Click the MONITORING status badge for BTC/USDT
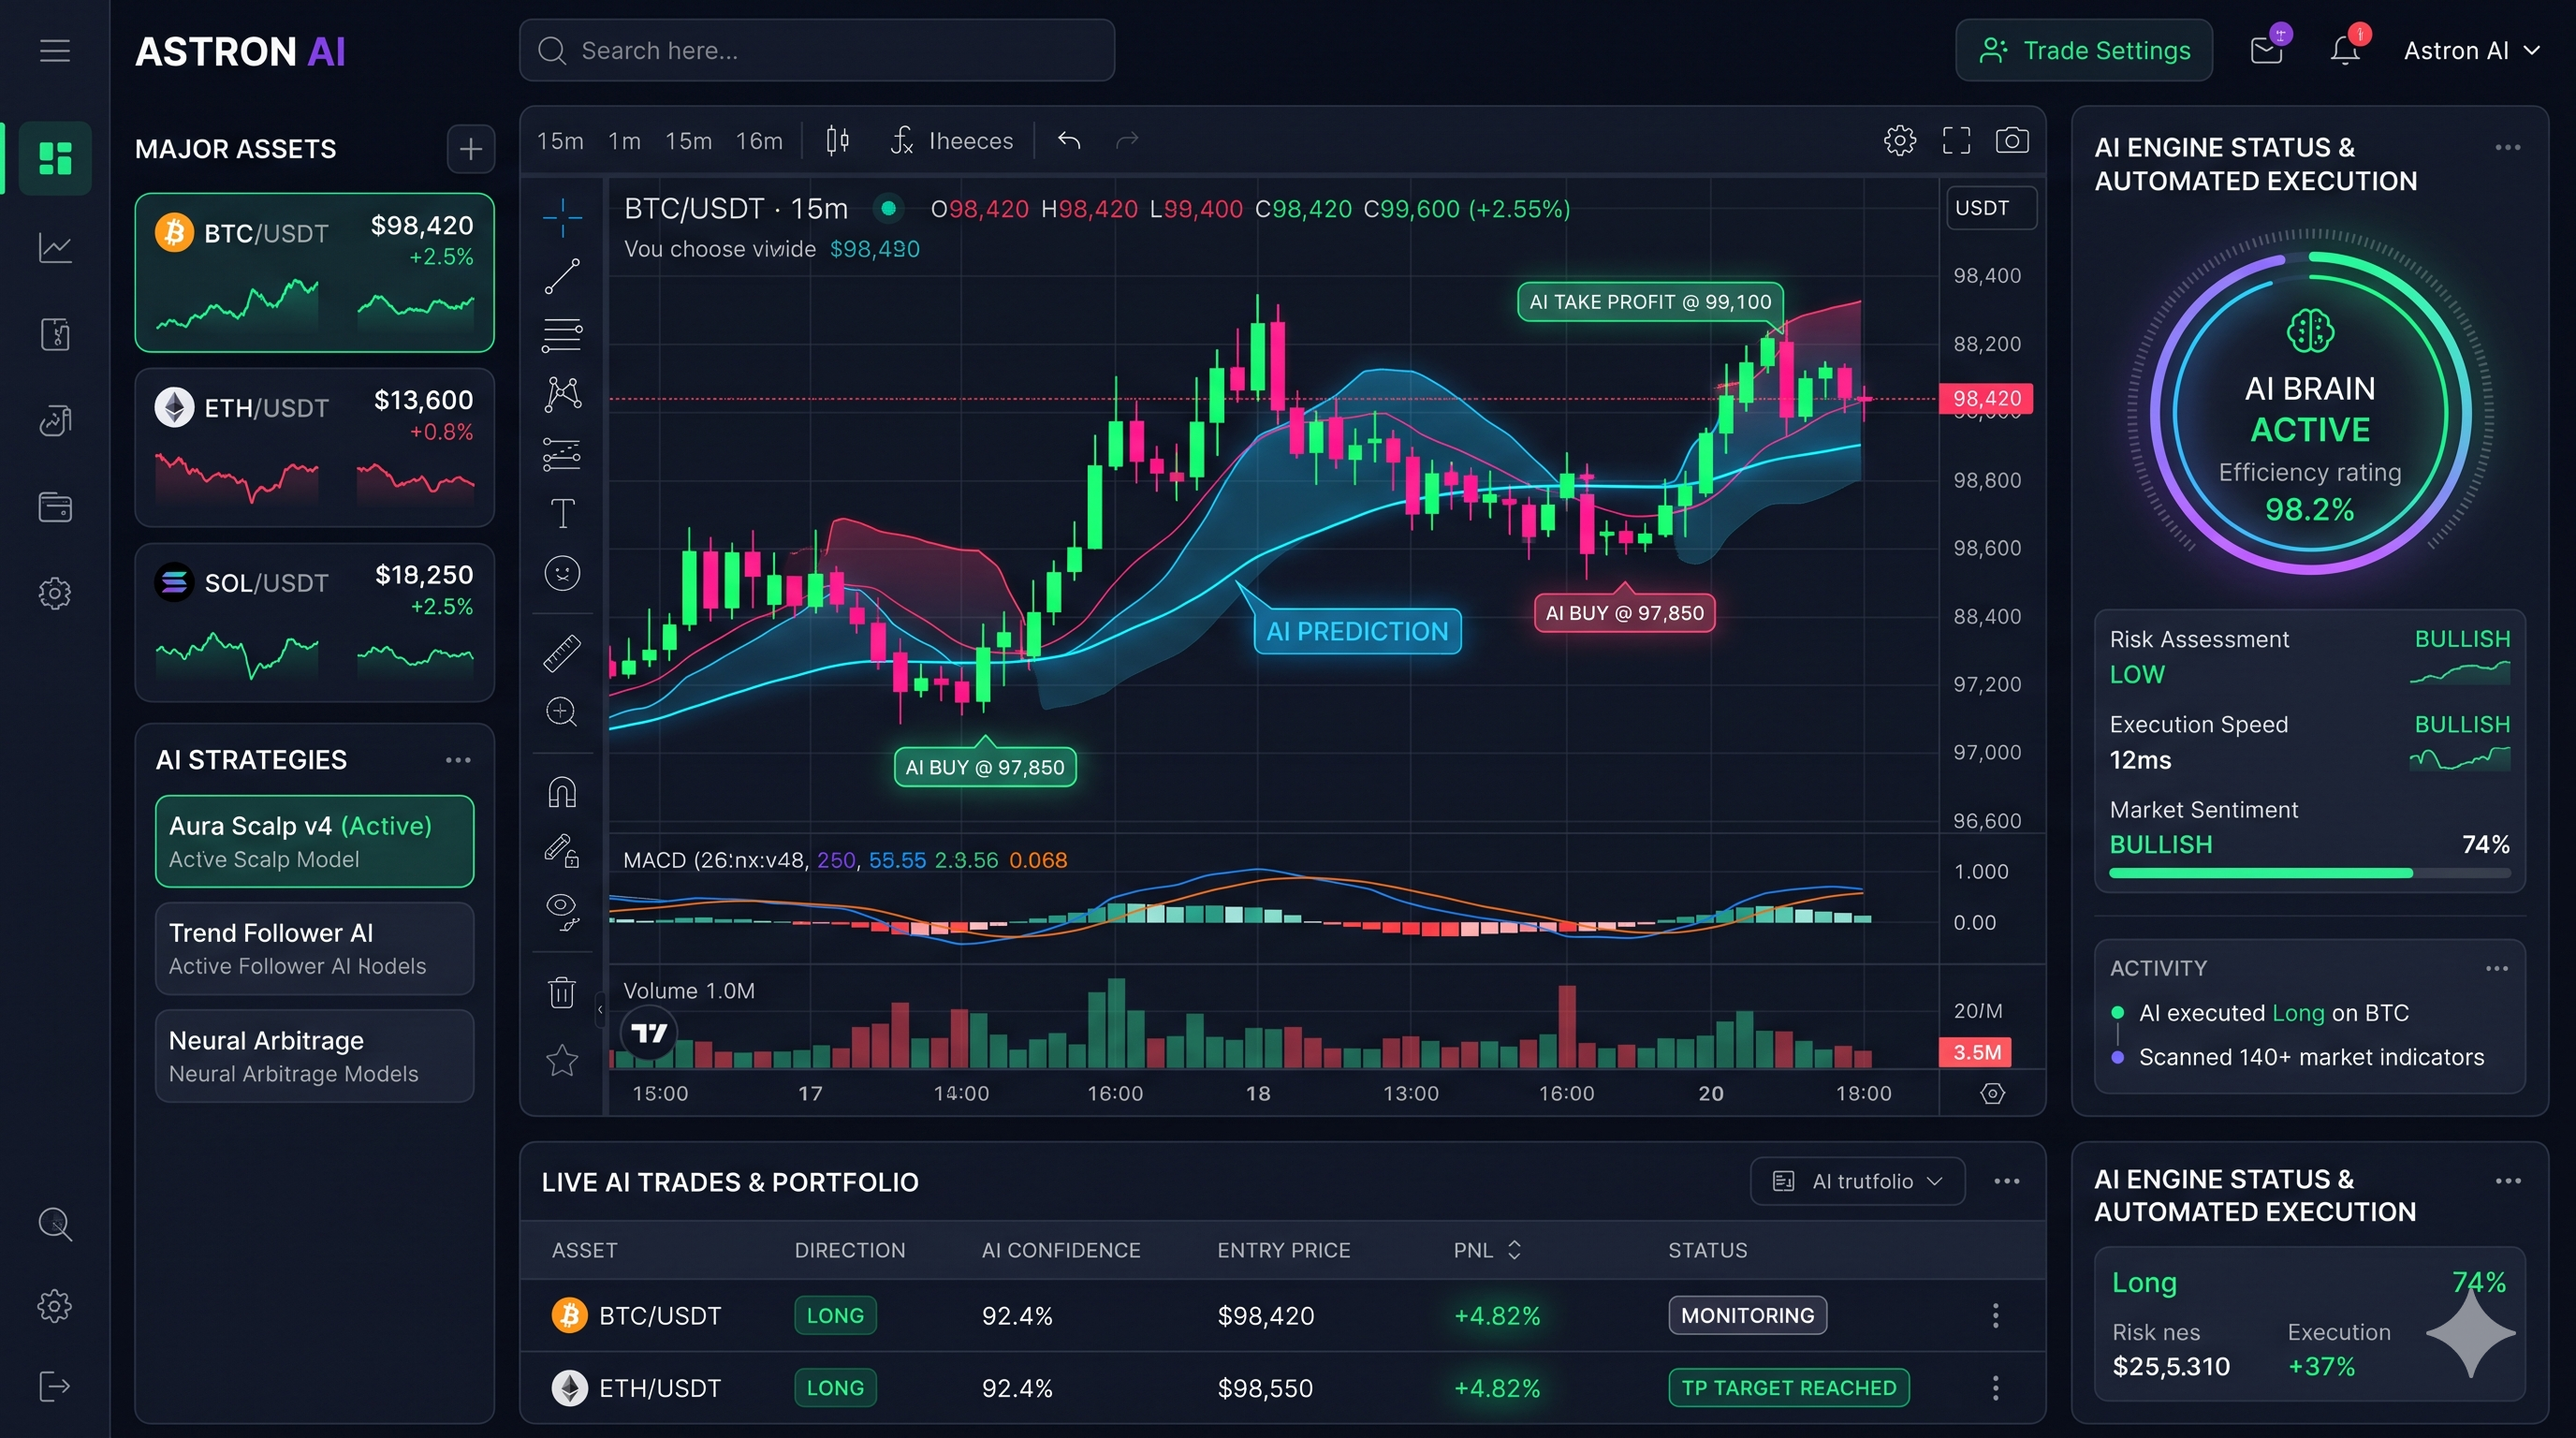 tap(1747, 1315)
